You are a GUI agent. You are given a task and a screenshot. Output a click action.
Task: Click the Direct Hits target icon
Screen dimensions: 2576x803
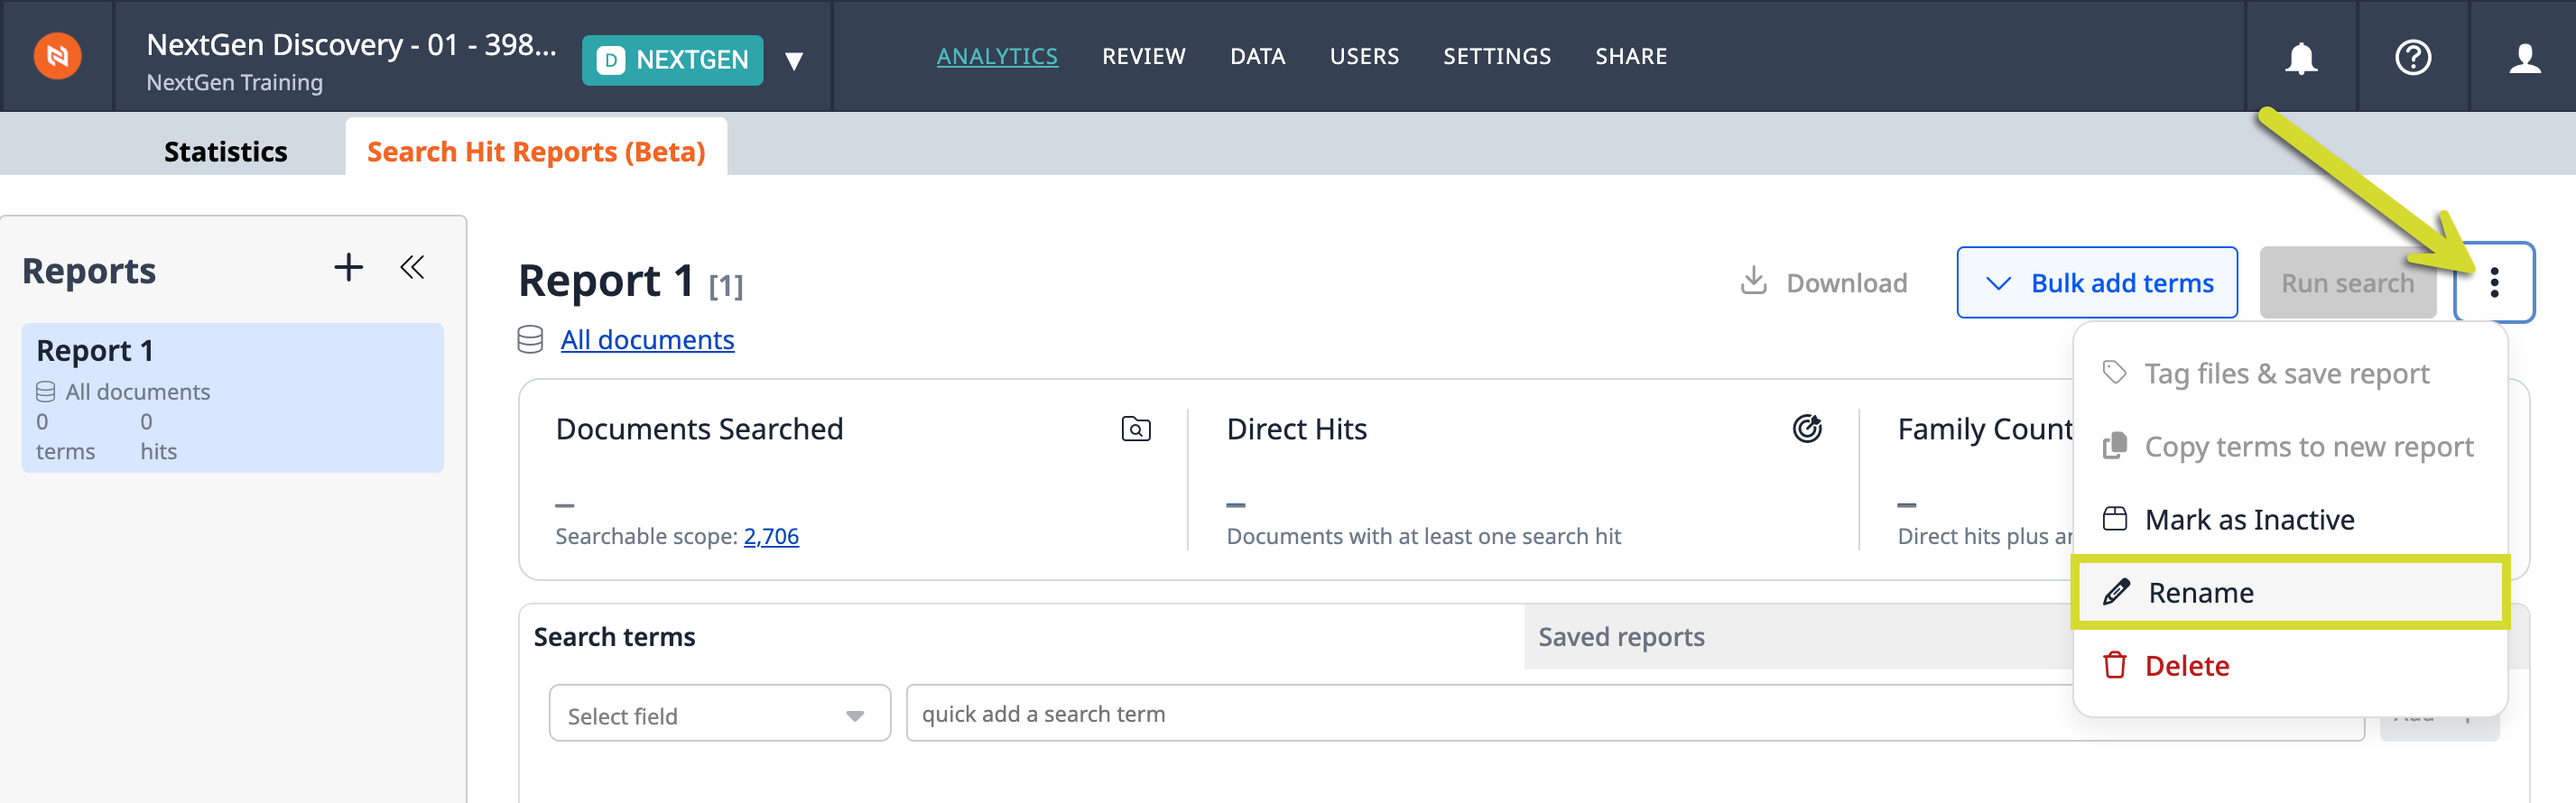tap(1807, 429)
